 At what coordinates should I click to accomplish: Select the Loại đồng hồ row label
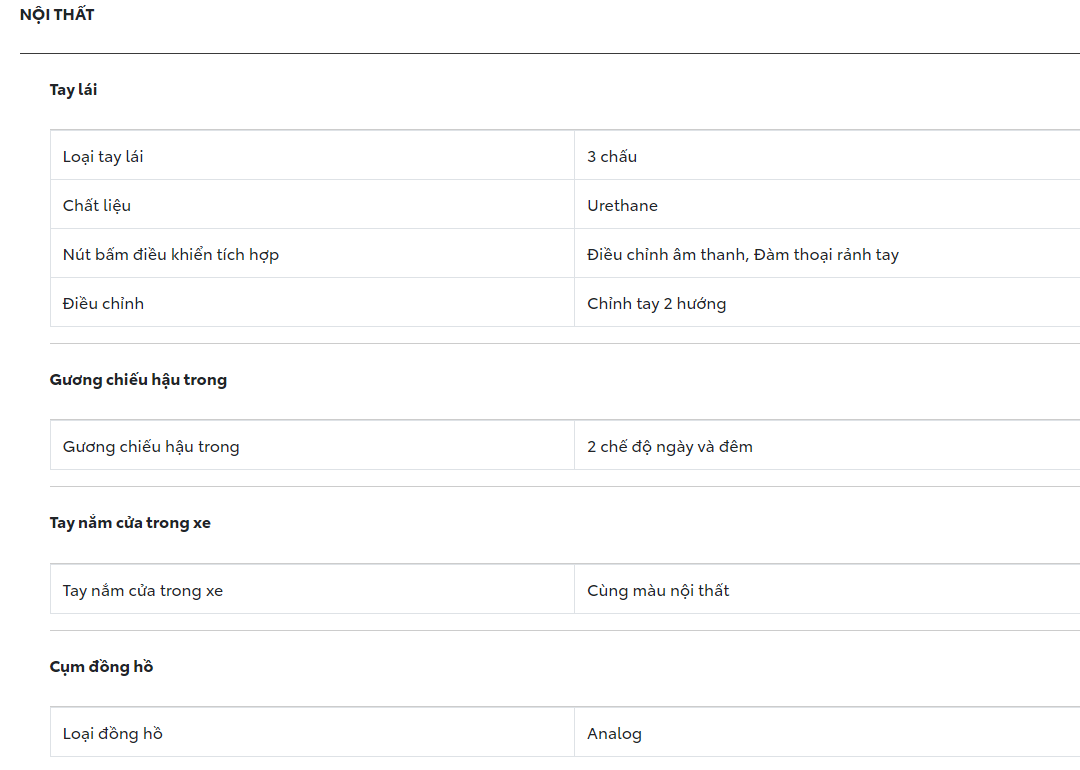(113, 733)
